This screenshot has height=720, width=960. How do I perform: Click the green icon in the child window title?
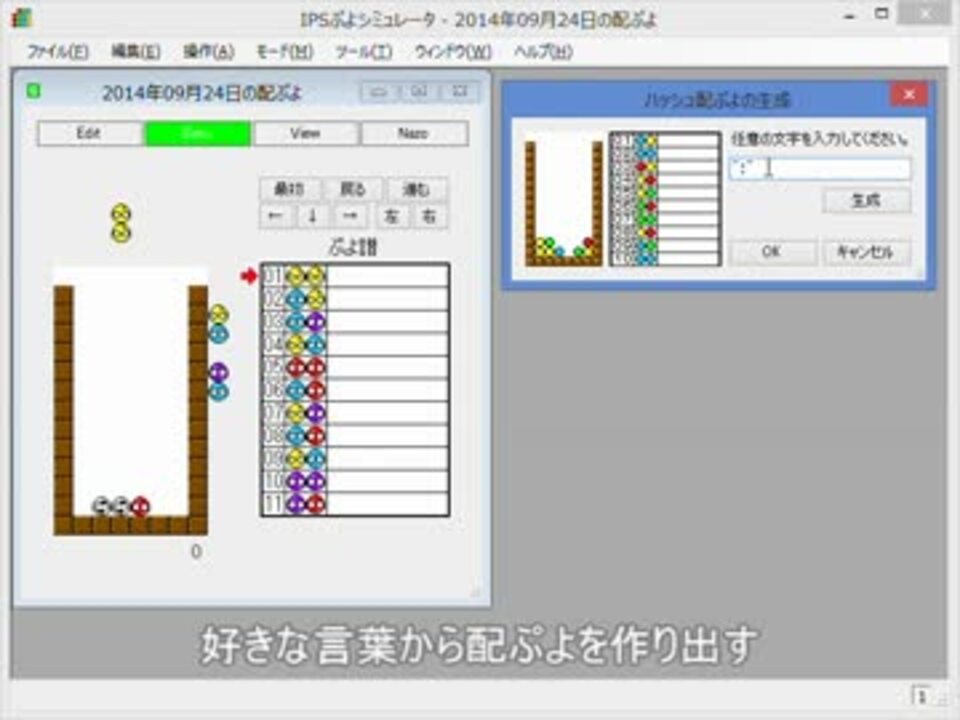[33, 92]
